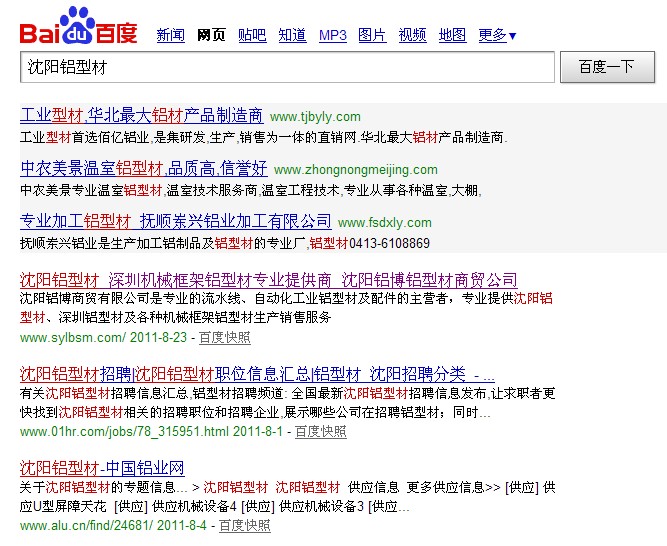The height and width of the screenshot is (546, 667).
Task: Switch to the 贴吧 tab
Action: click(x=252, y=36)
